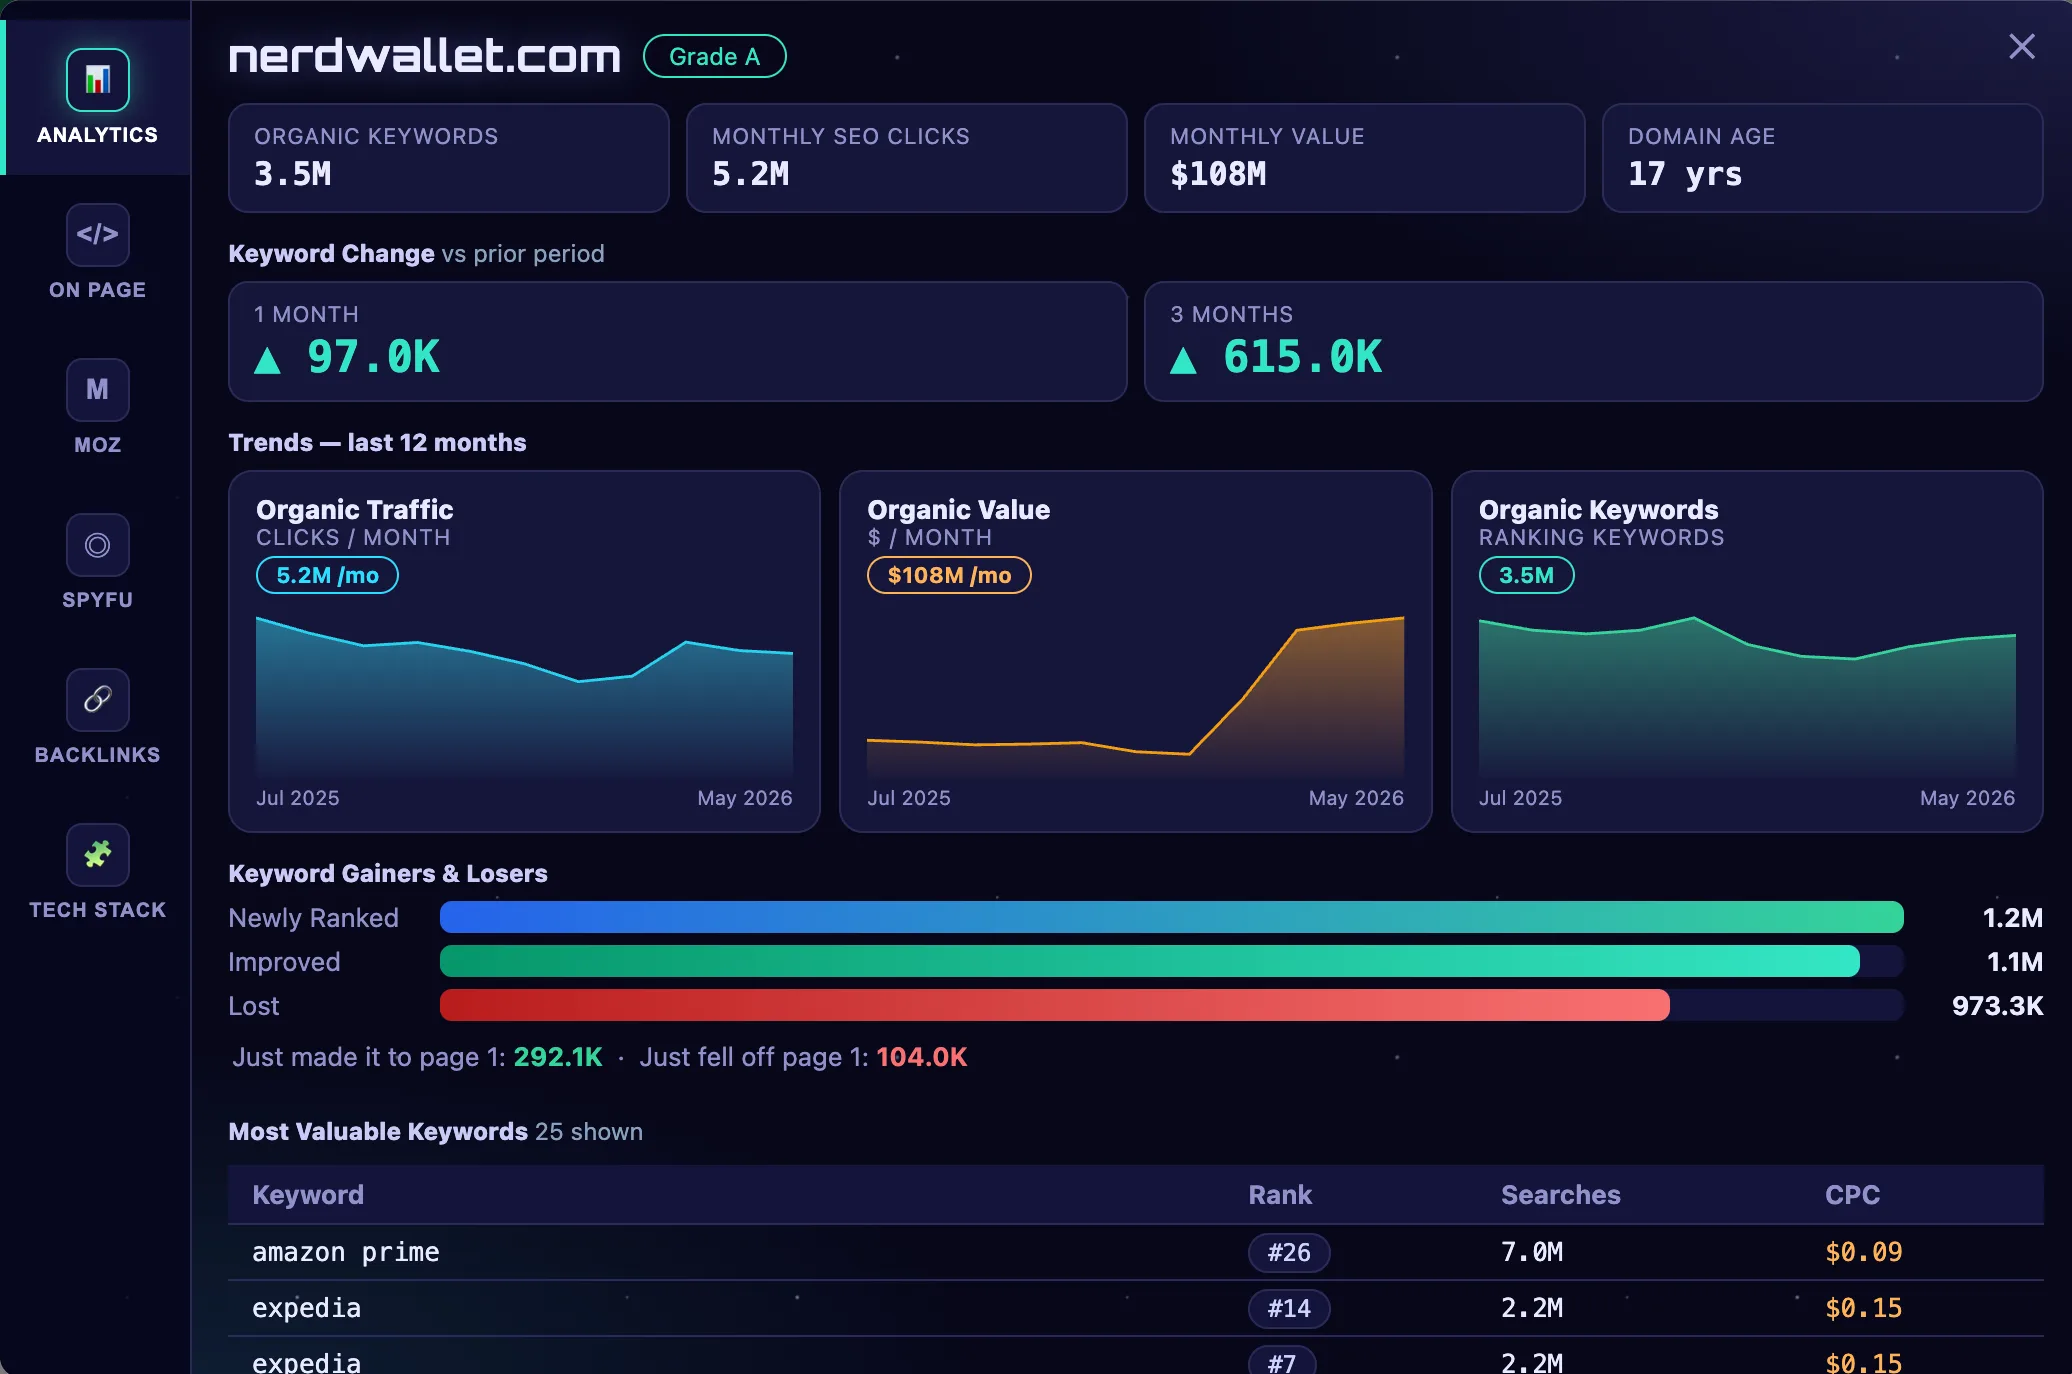Viewport: 2072px width, 1374px height.
Task: Select the amazon prime keyword row
Action: tap(1136, 1252)
